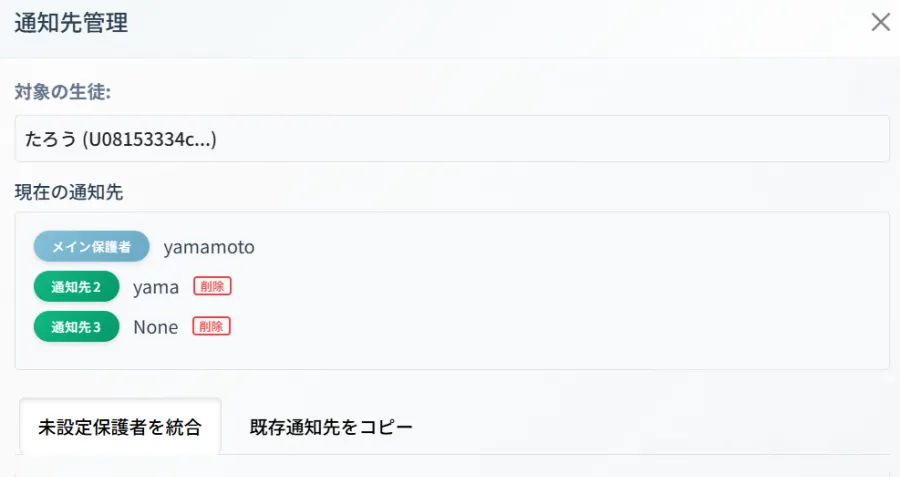Delete the None notification recipient
Image resolution: width=900 pixels, height=477 pixels.
[211, 326]
